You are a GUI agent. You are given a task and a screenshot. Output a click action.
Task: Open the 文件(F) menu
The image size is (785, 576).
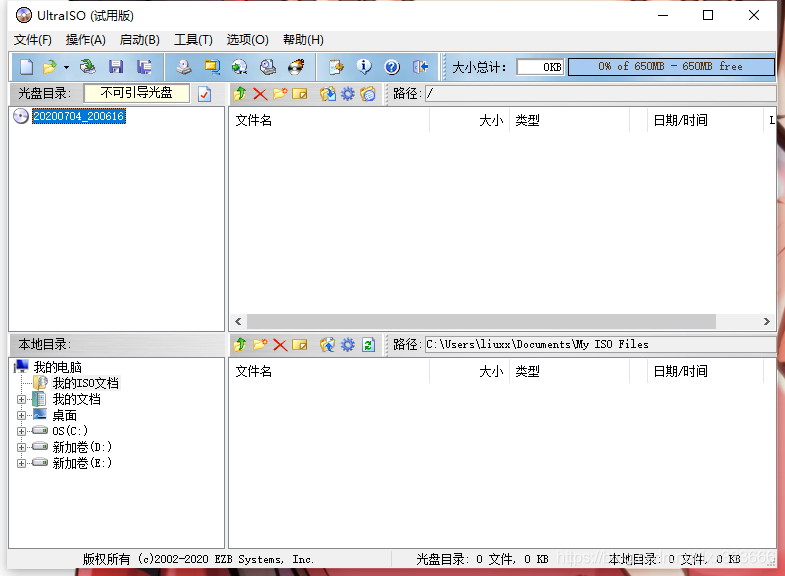click(33, 40)
